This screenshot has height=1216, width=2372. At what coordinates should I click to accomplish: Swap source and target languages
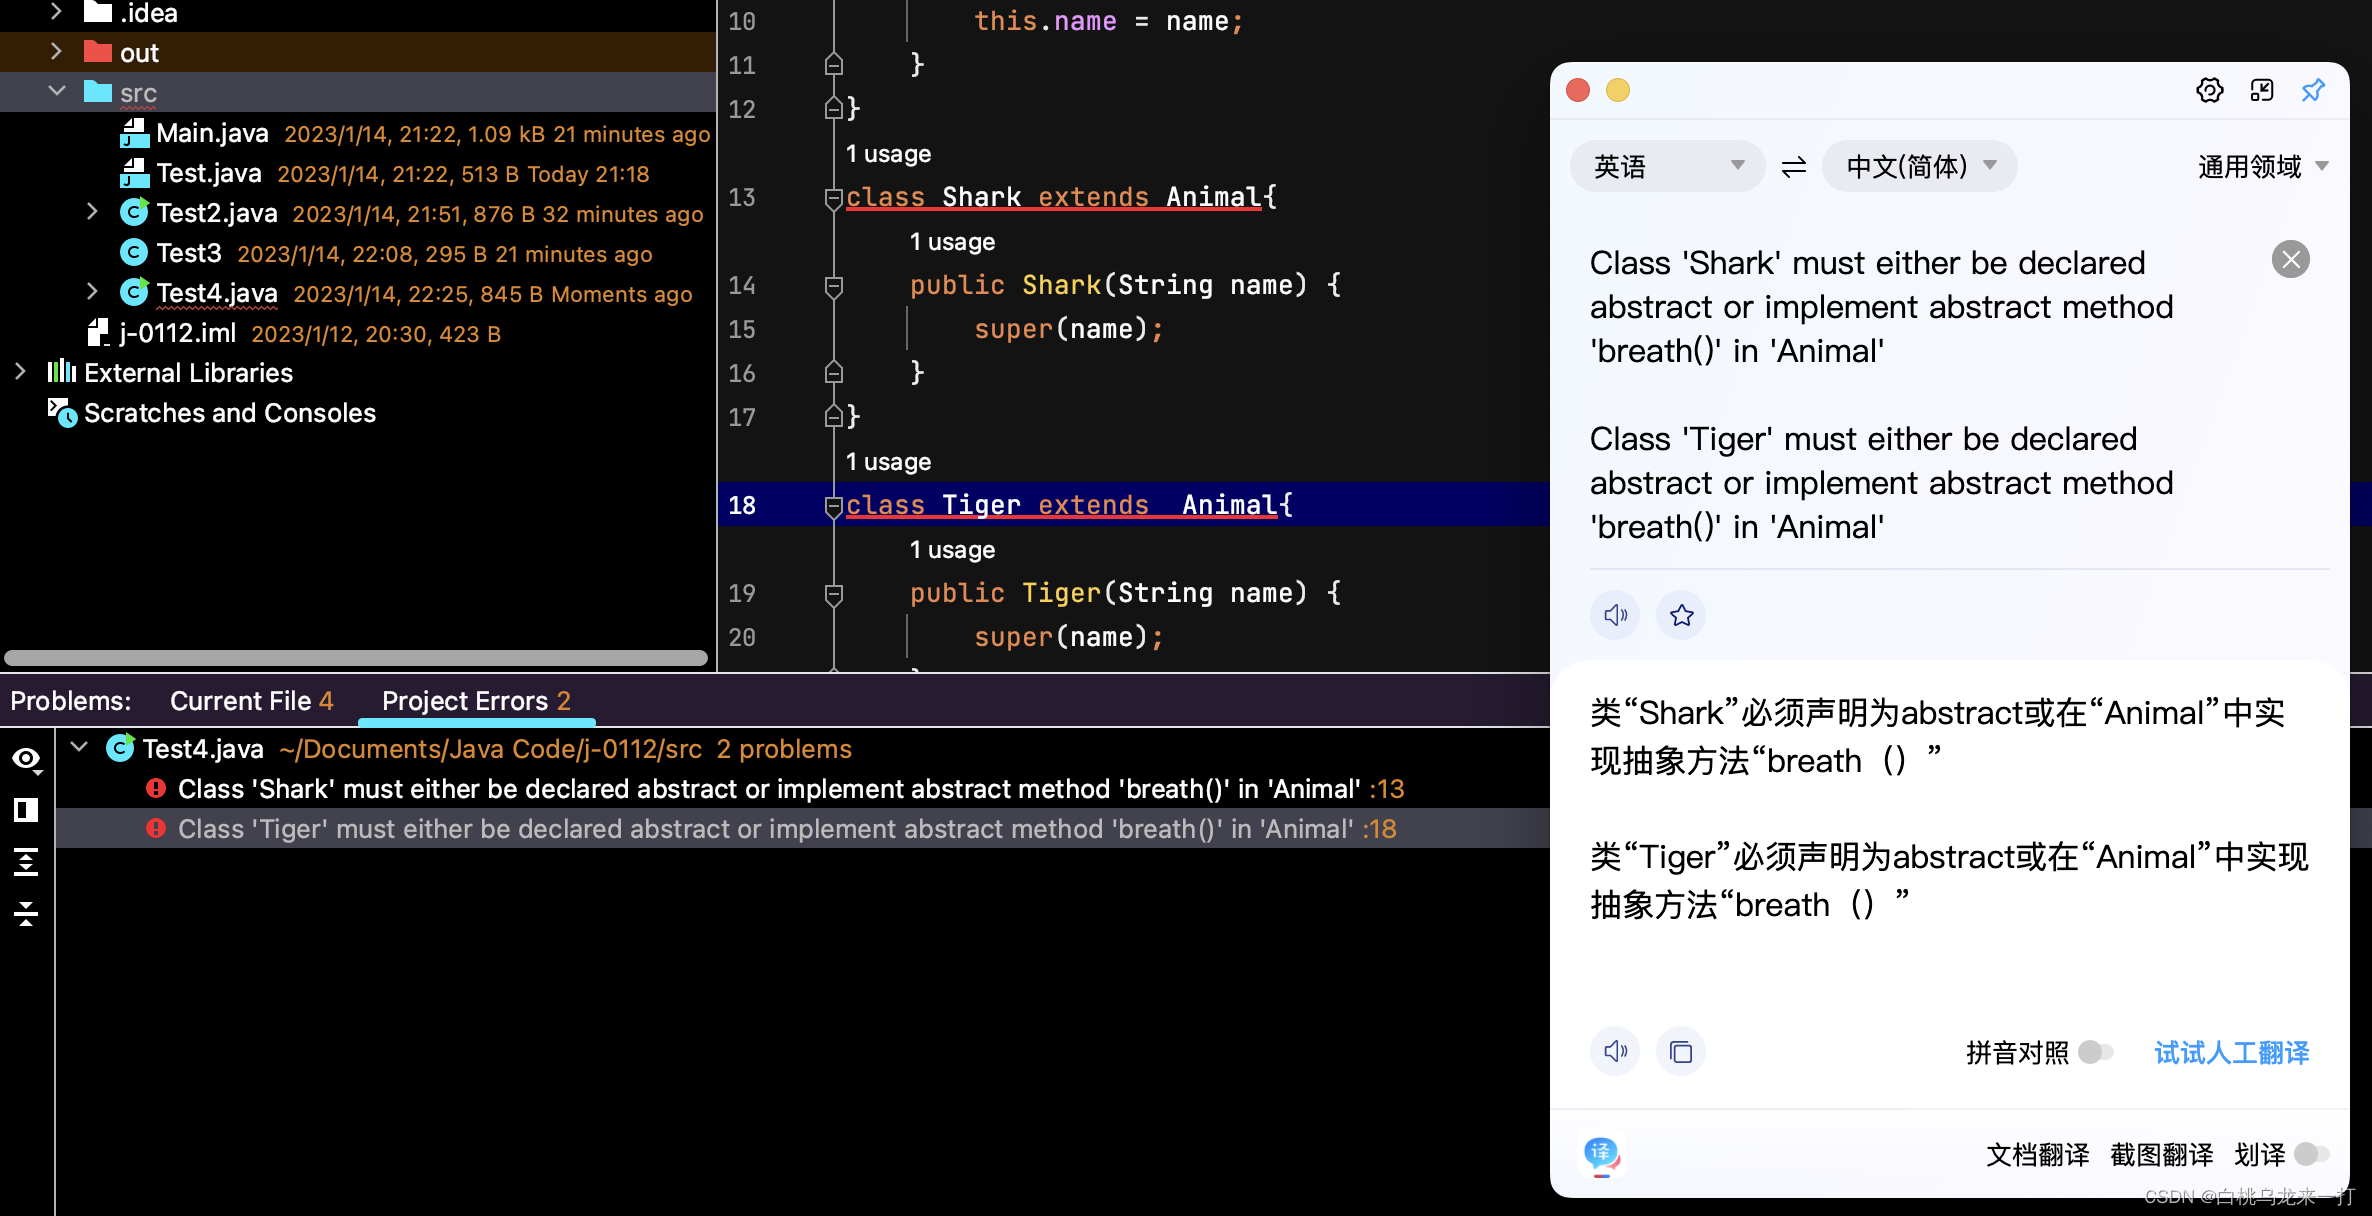pyautogui.click(x=1794, y=166)
